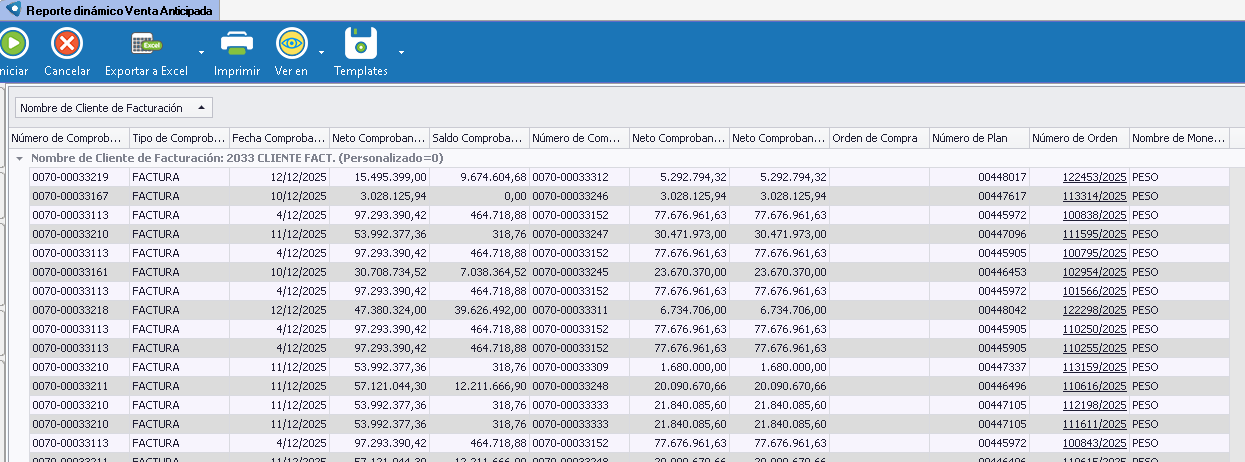The image size is (1245, 462).
Task: Follow the order link 102954/2025
Action: click(x=1094, y=272)
